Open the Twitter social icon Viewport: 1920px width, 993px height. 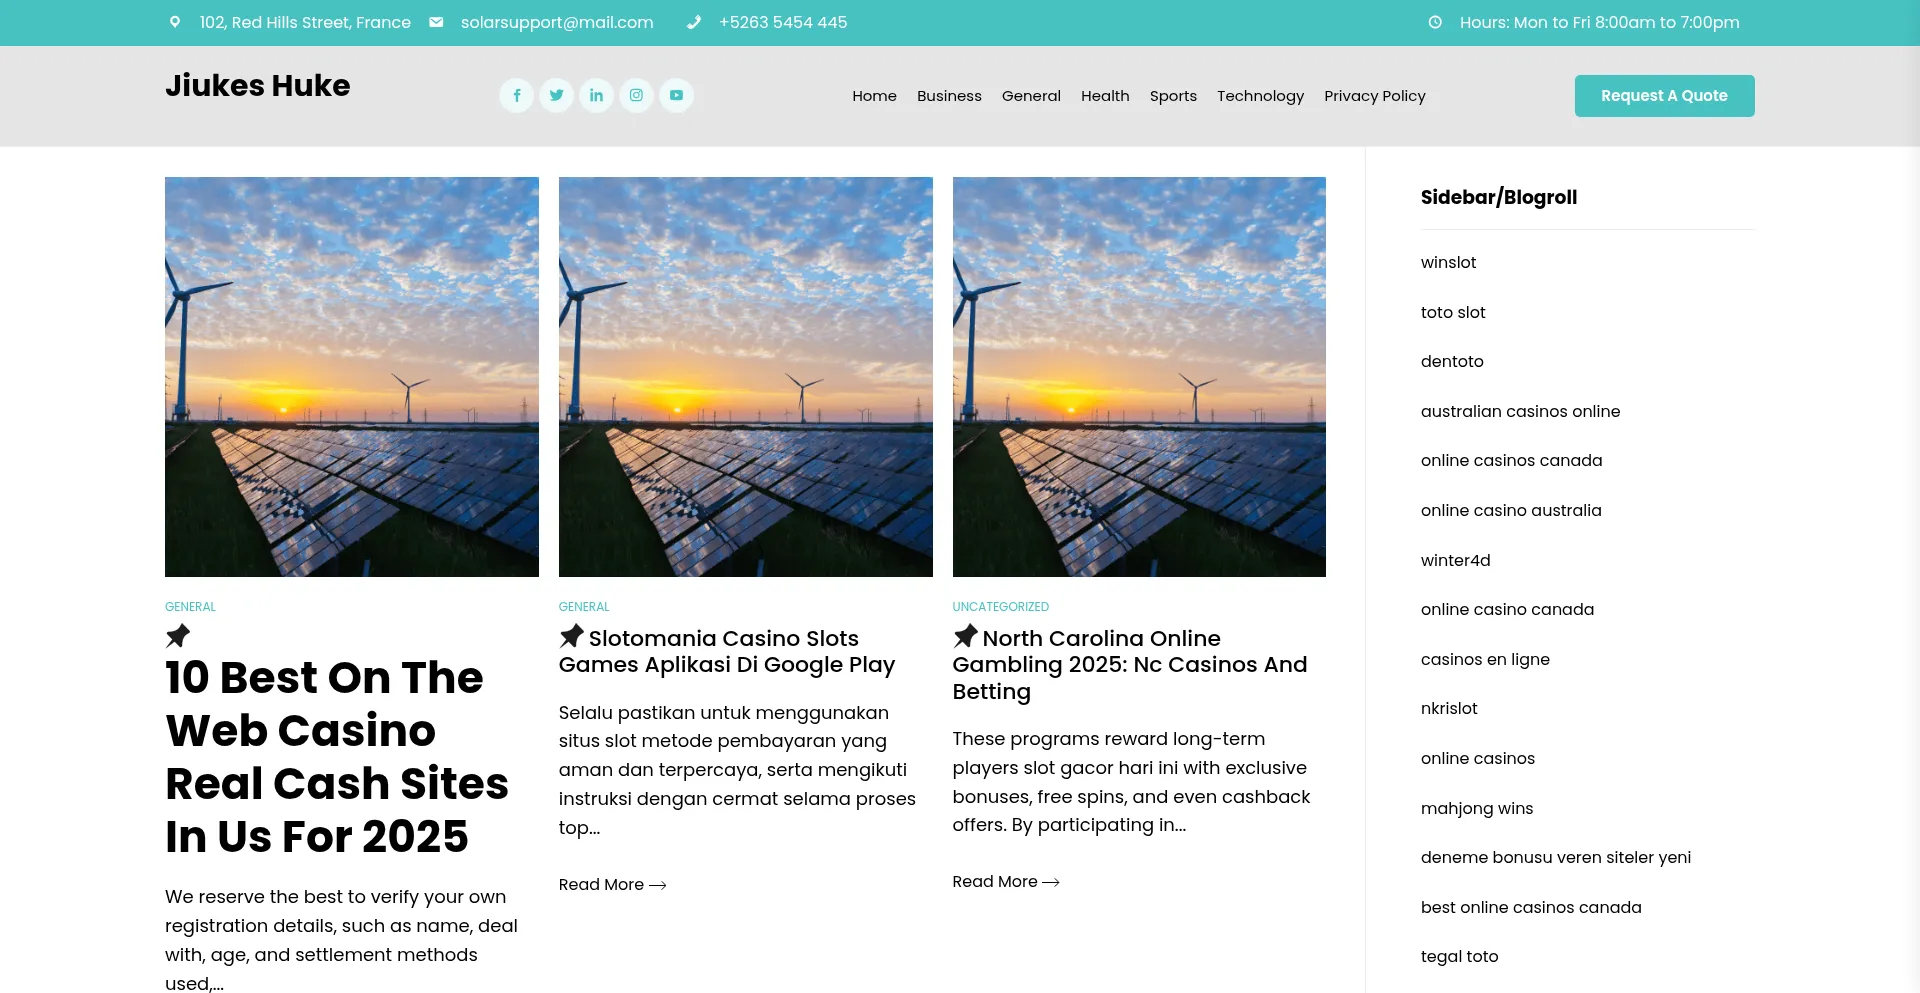[x=556, y=96]
